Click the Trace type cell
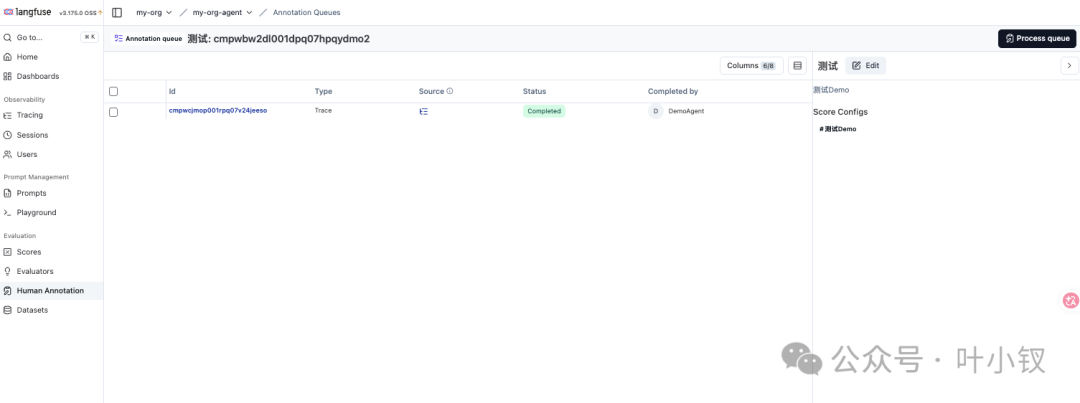The width and height of the screenshot is (1080, 403). (323, 110)
